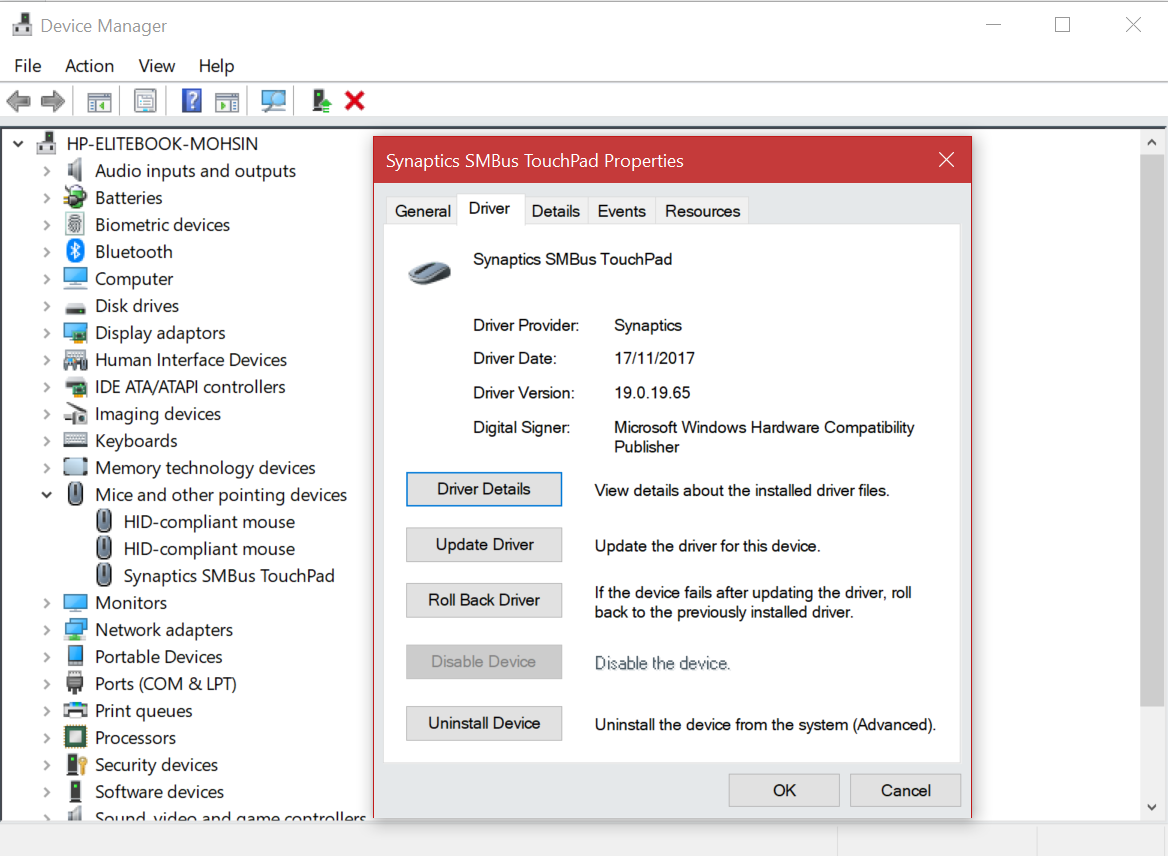
Task: Click the Update Driver button
Action: point(483,545)
